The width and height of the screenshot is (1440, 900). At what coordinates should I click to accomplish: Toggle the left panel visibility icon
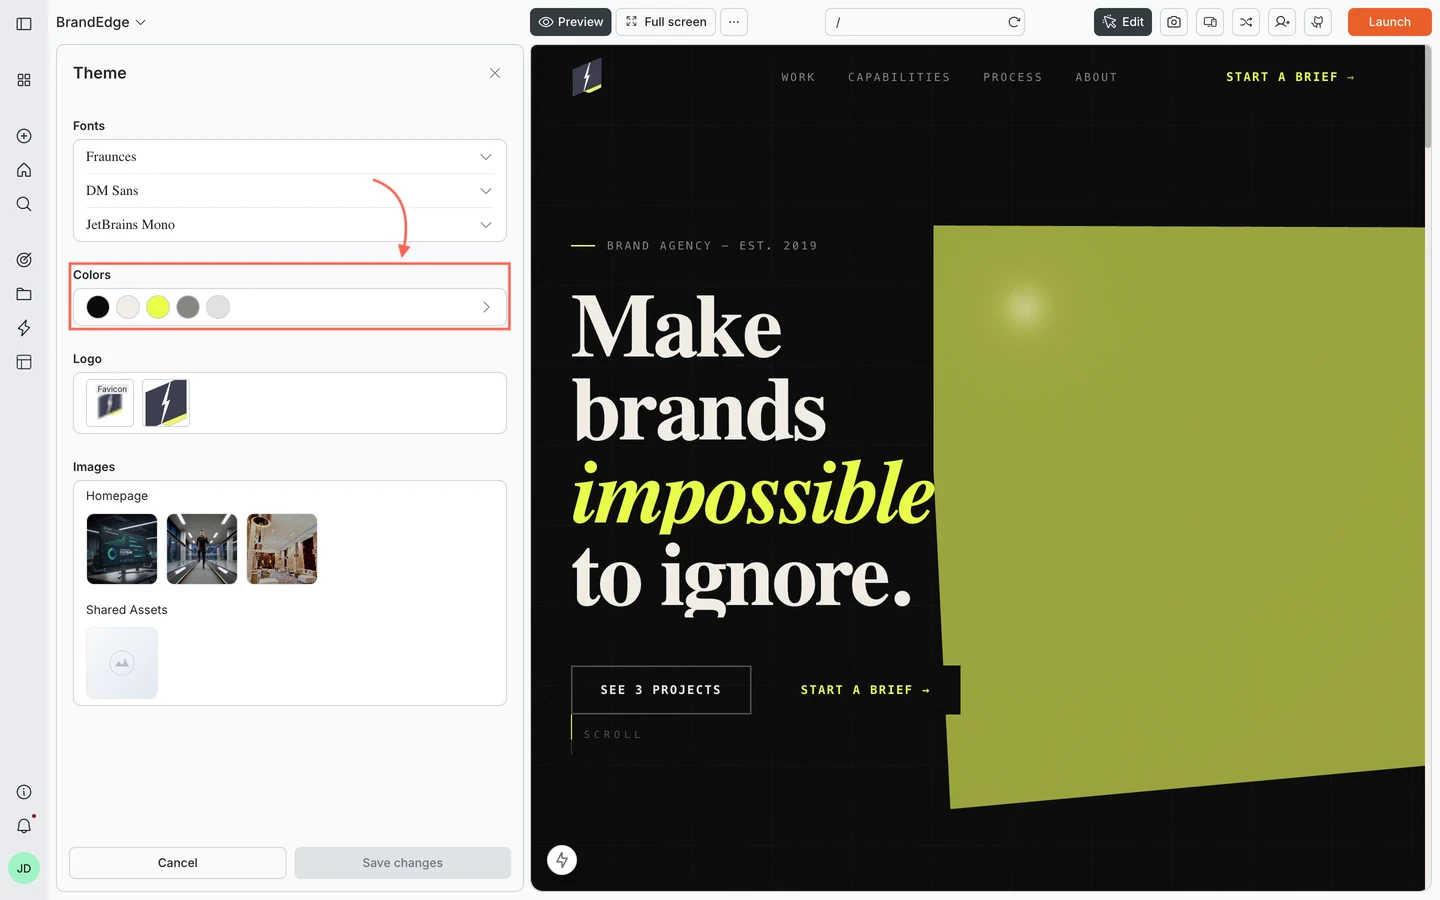pyautogui.click(x=23, y=23)
